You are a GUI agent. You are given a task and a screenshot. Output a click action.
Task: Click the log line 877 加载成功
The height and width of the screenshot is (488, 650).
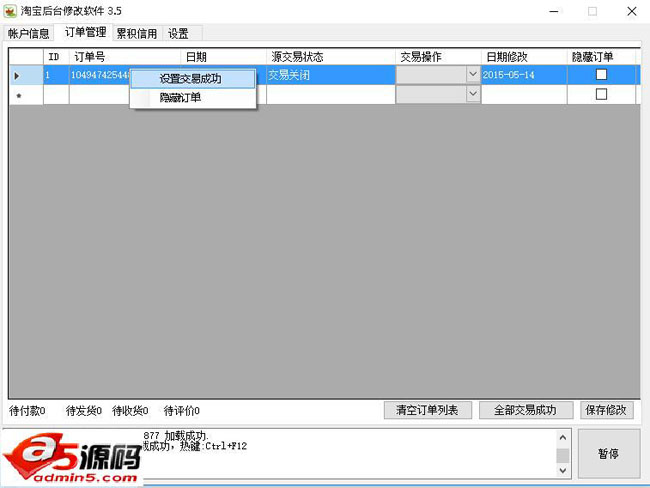click(176, 435)
